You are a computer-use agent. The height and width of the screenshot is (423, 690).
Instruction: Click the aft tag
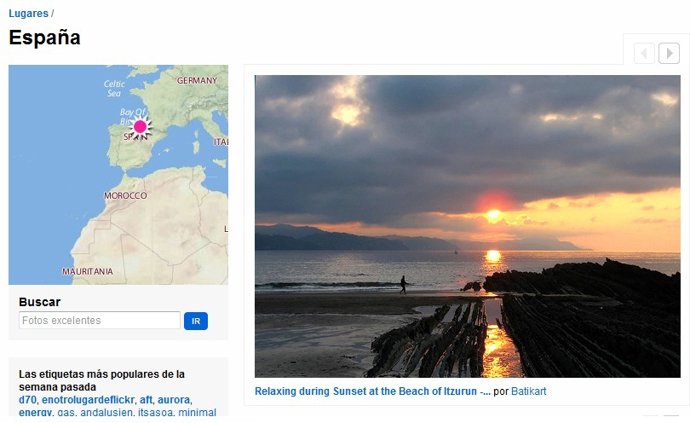[x=146, y=400]
